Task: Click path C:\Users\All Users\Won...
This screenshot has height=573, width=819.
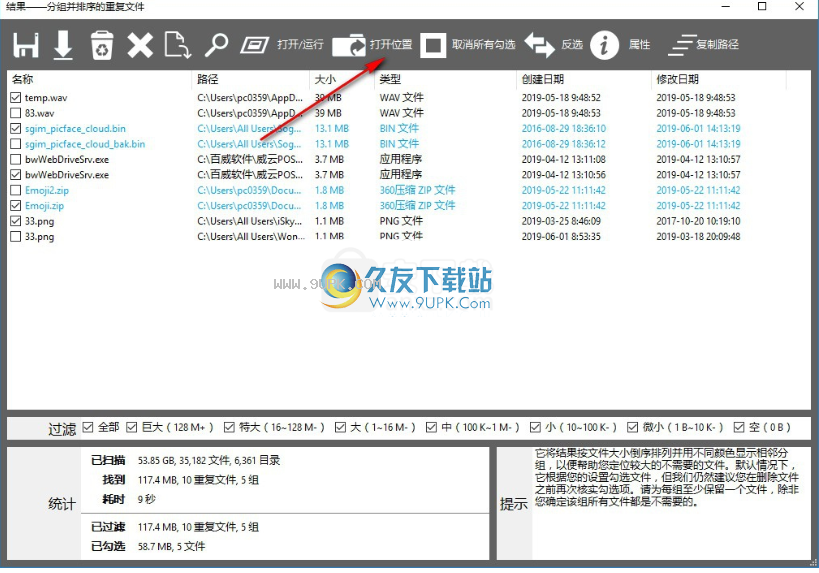Action: coord(251,237)
